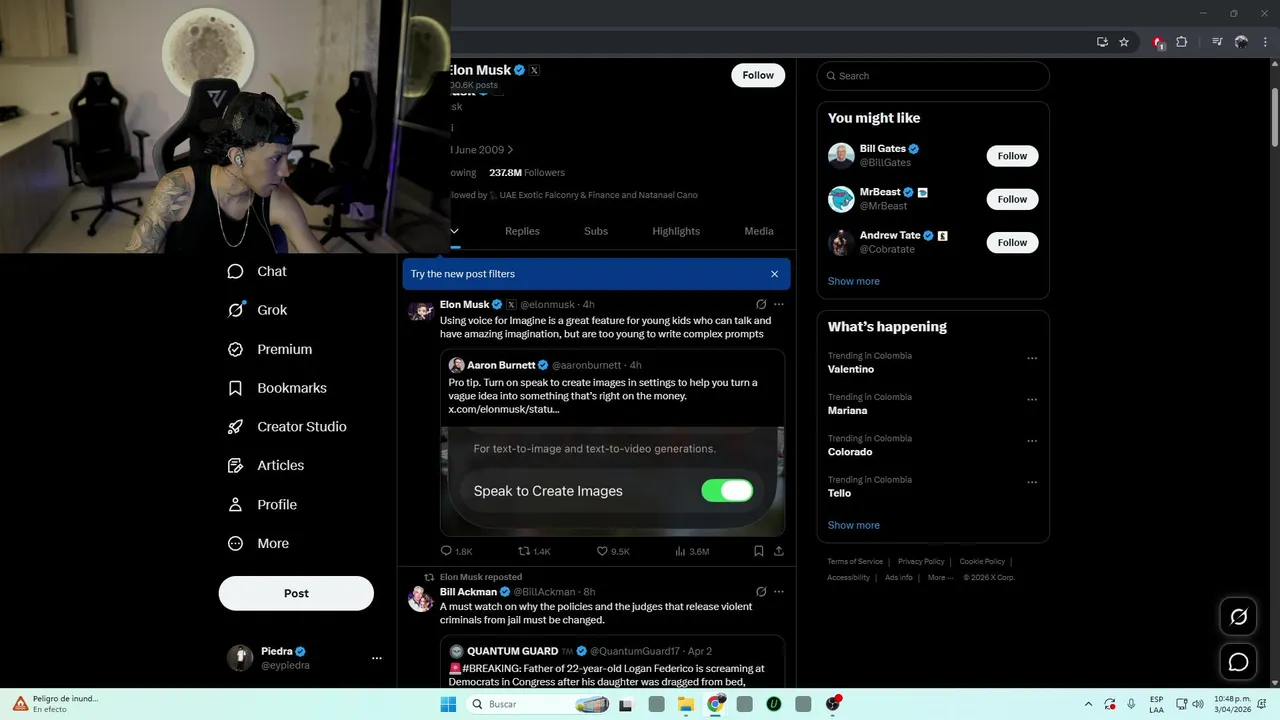Open Bookmarks from the sidebar

pos(277,388)
